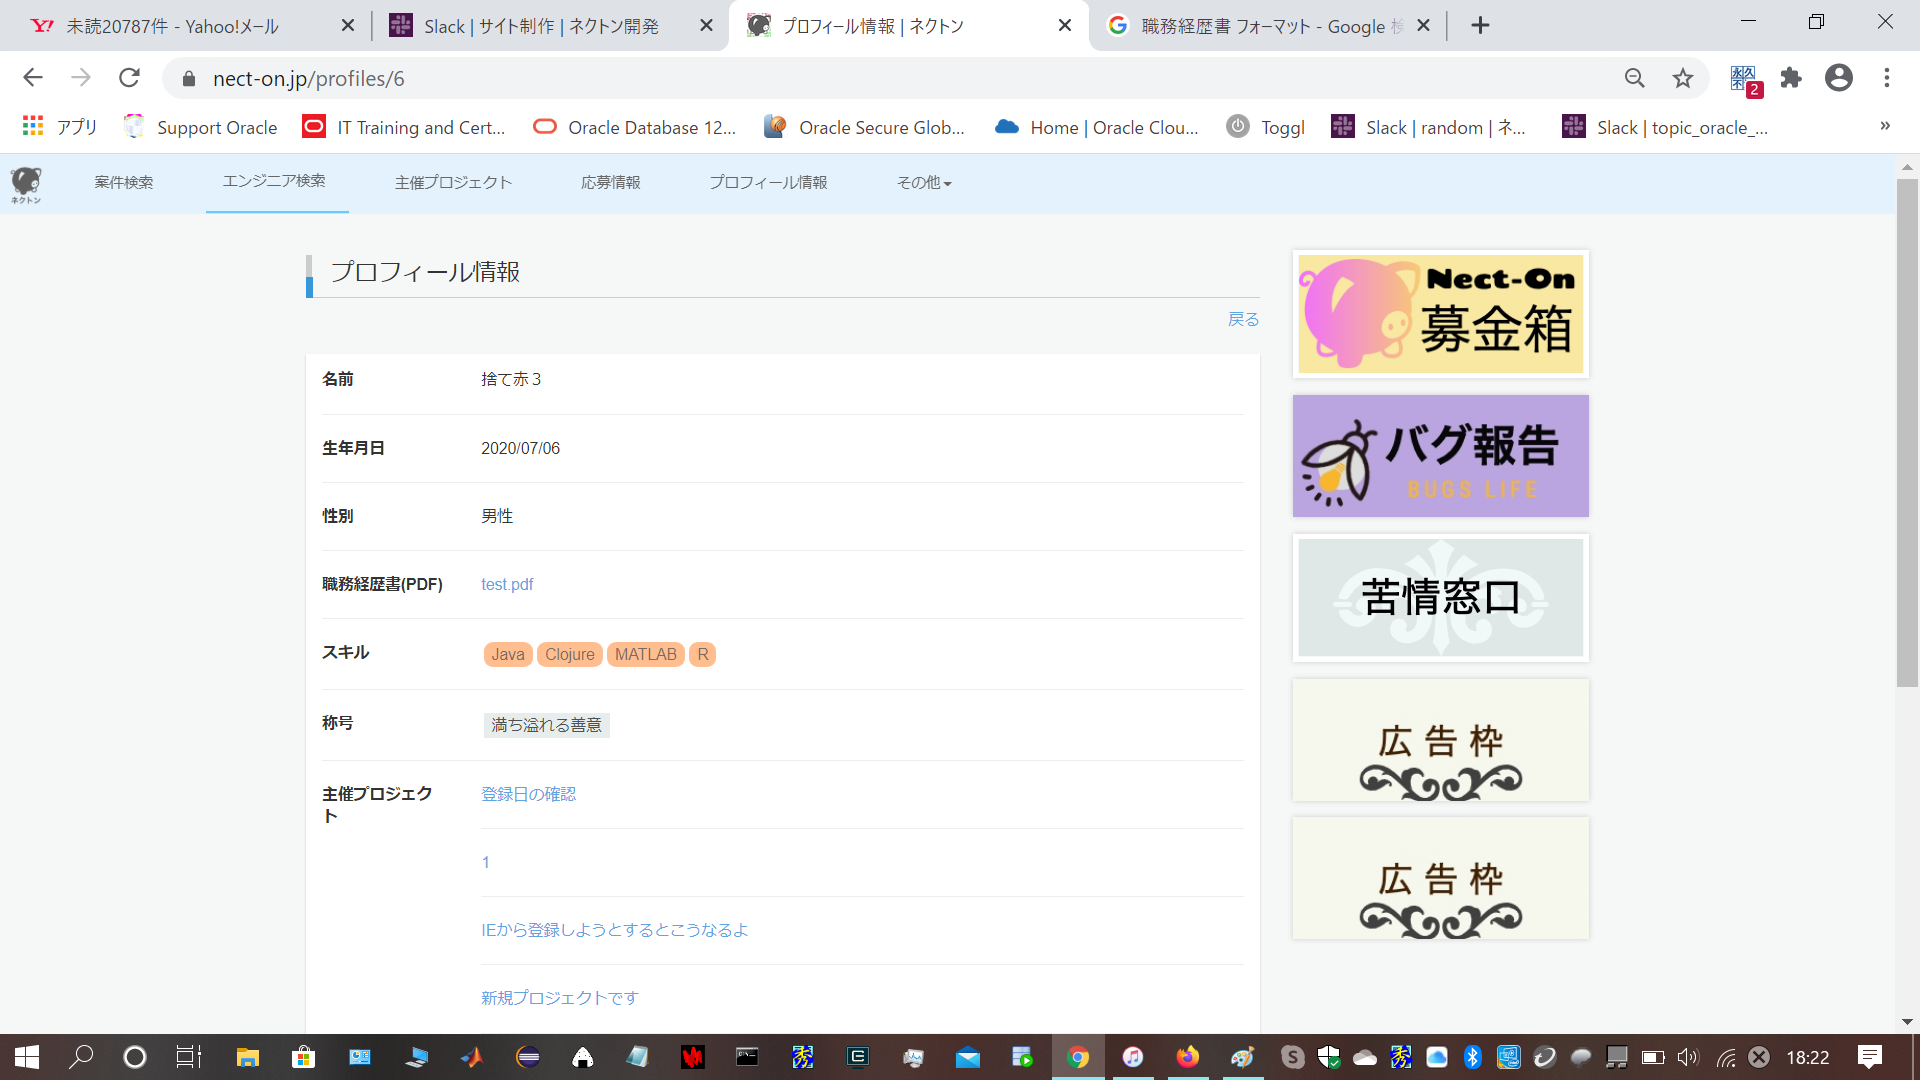Open the Windows Start menu
1920x1080 pixels.
point(27,1057)
